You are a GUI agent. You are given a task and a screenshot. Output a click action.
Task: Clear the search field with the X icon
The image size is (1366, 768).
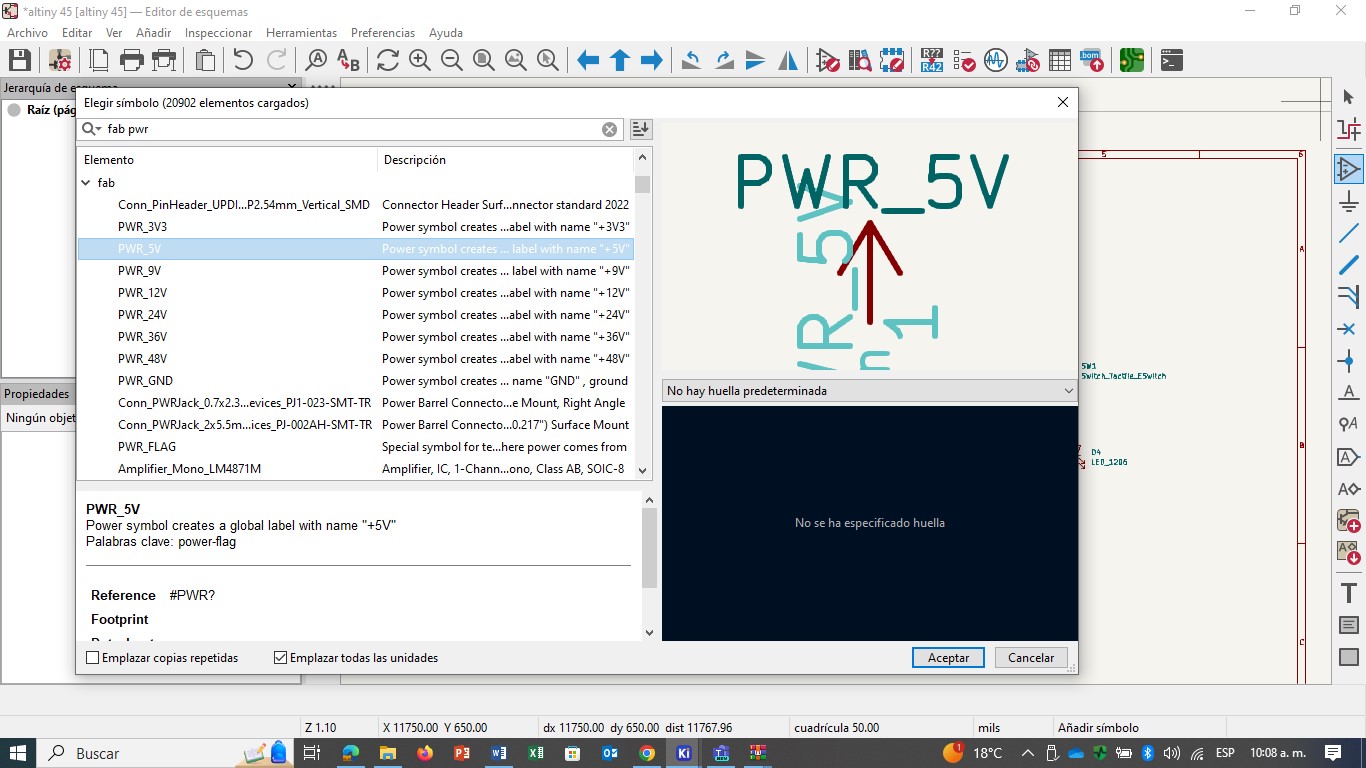pos(609,129)
